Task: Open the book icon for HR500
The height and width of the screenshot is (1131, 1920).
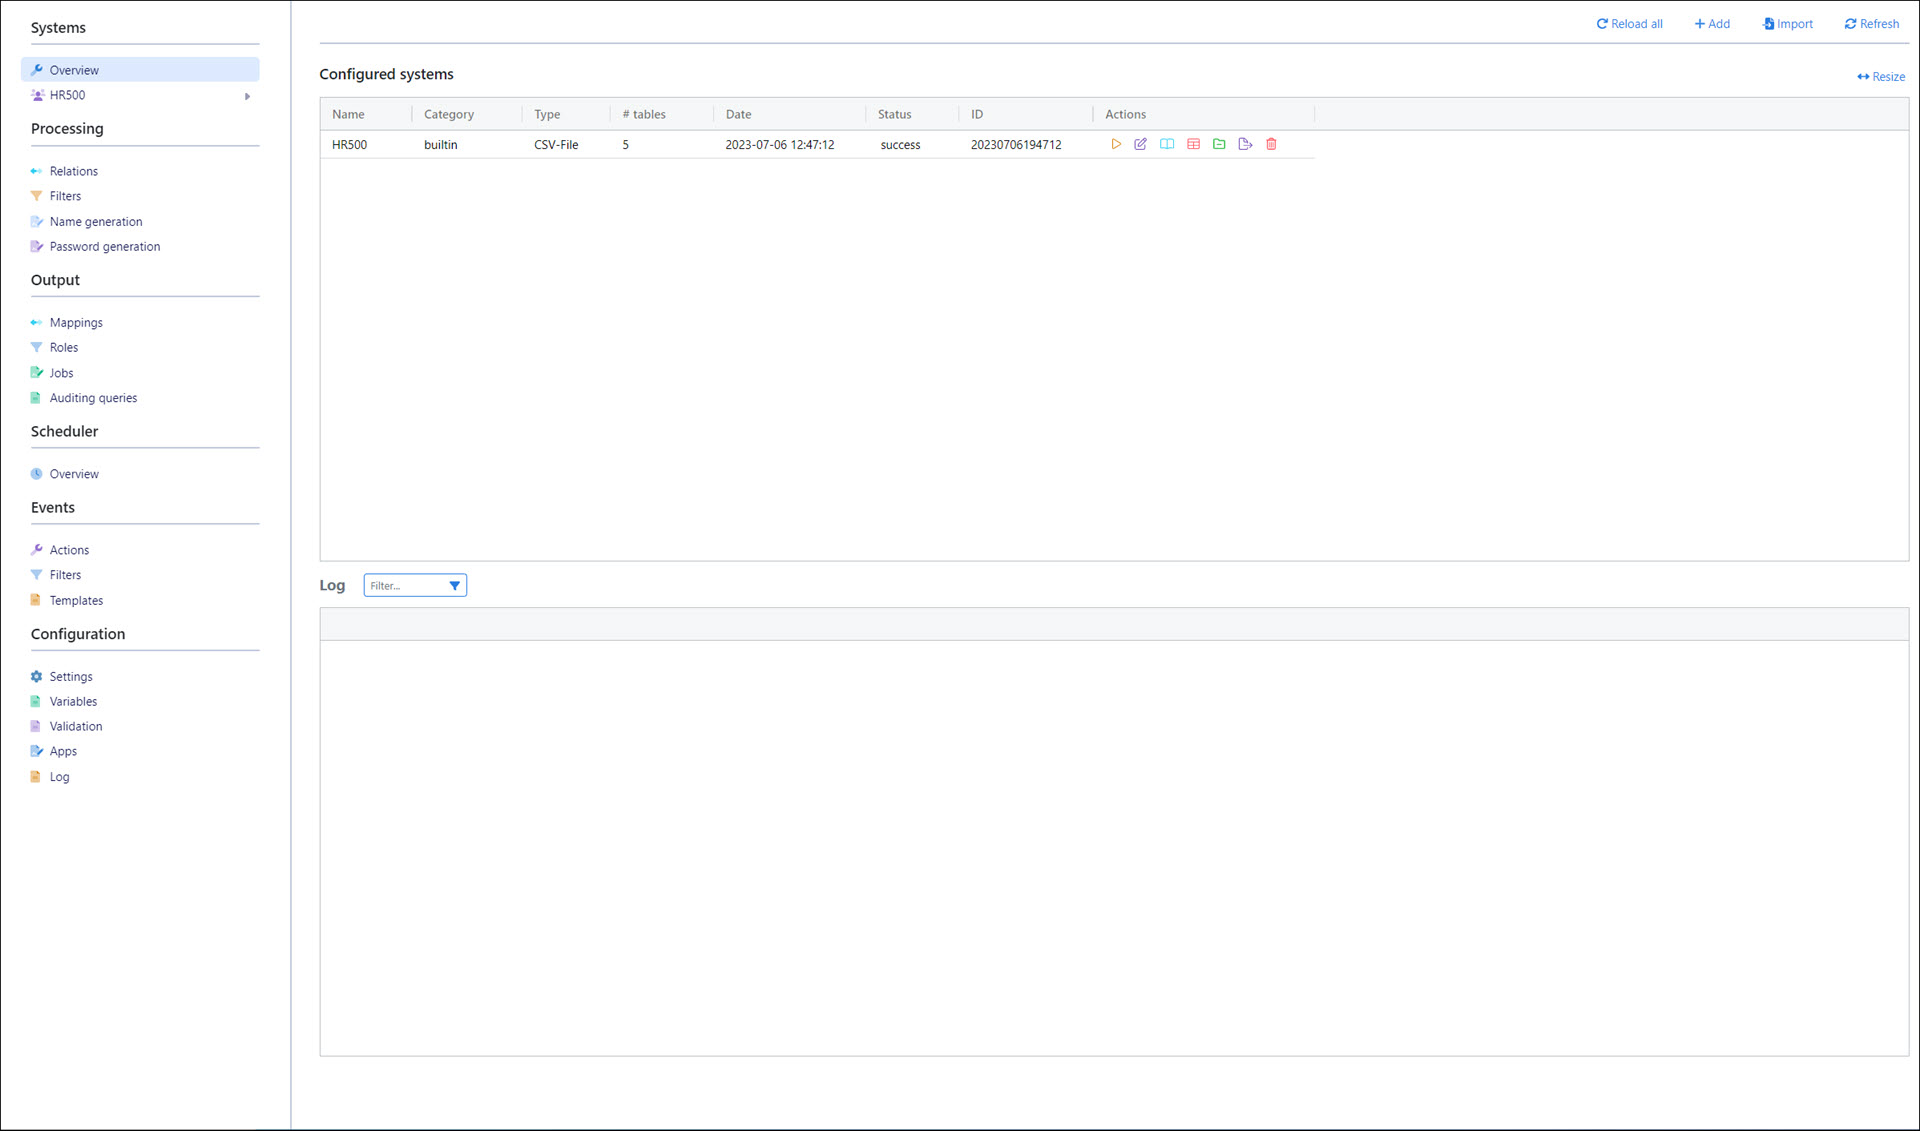Action: 1167,144
